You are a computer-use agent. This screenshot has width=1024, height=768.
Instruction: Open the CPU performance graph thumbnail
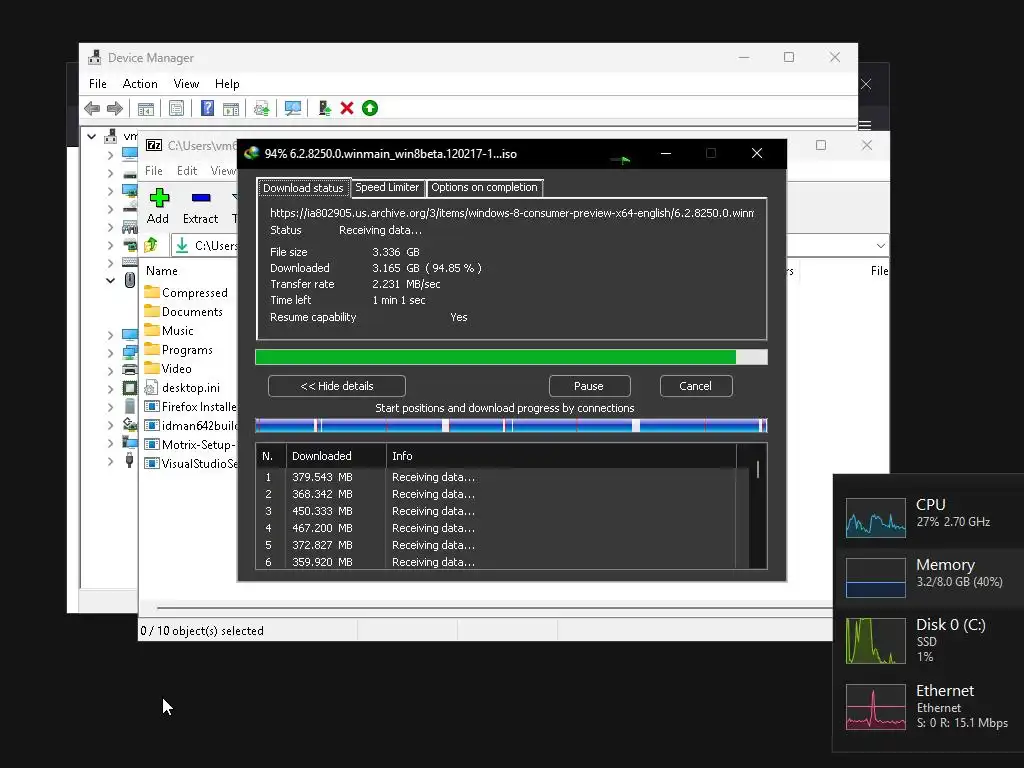876,517
